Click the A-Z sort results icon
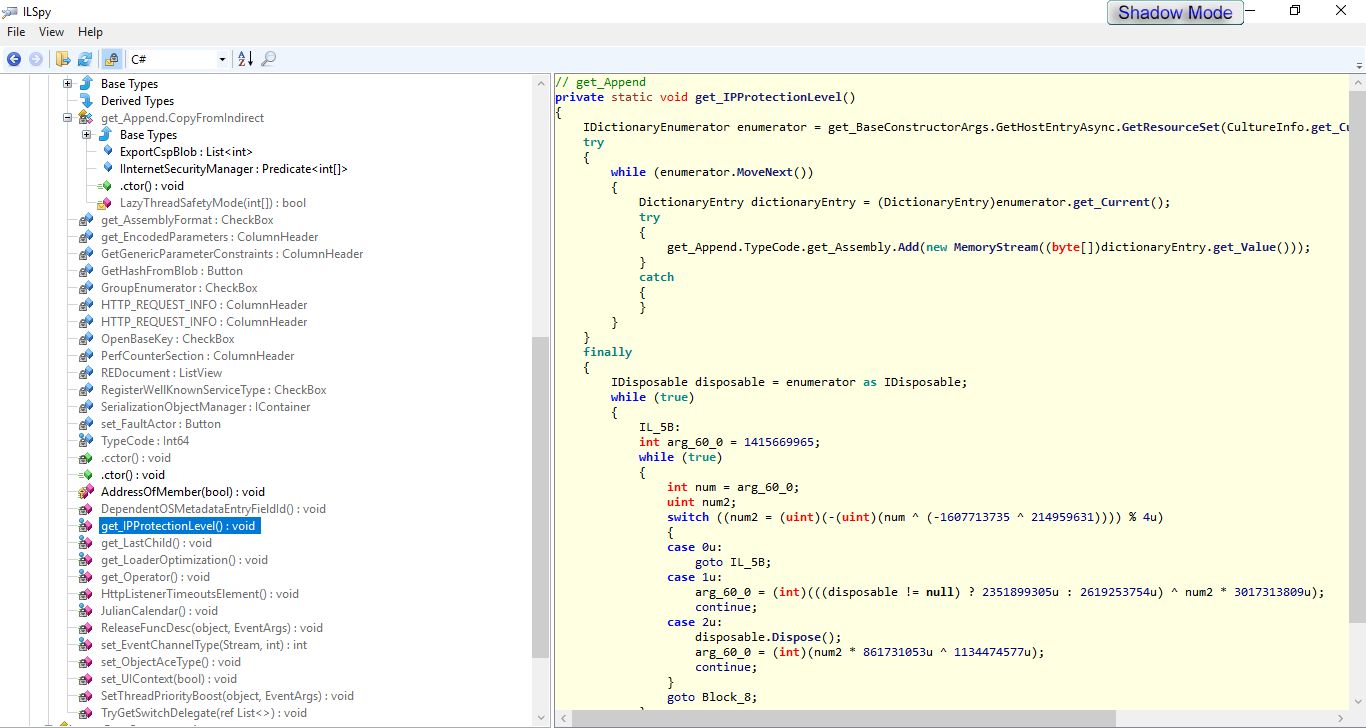The height and width of the screenshot is (728, 1366). pyautogui.click(x=245, y=60)
